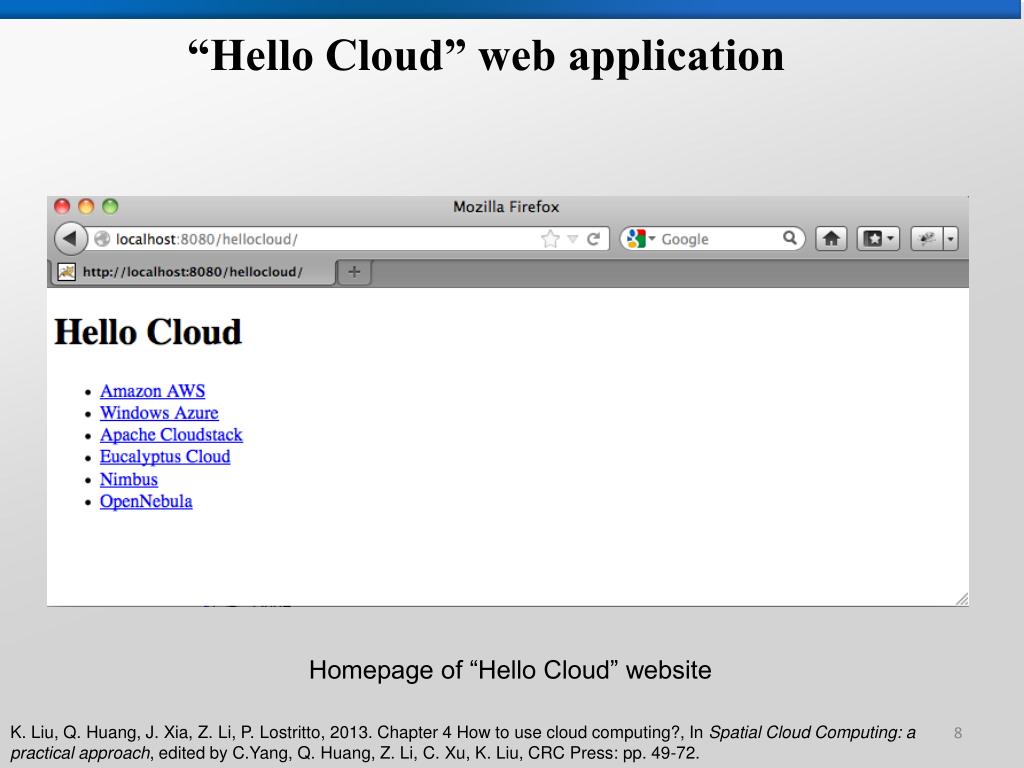Image resolution: width=1024 pixels, height=768 pixels.
Task: Close the Firefox window red button
Action: coord(62,207)
